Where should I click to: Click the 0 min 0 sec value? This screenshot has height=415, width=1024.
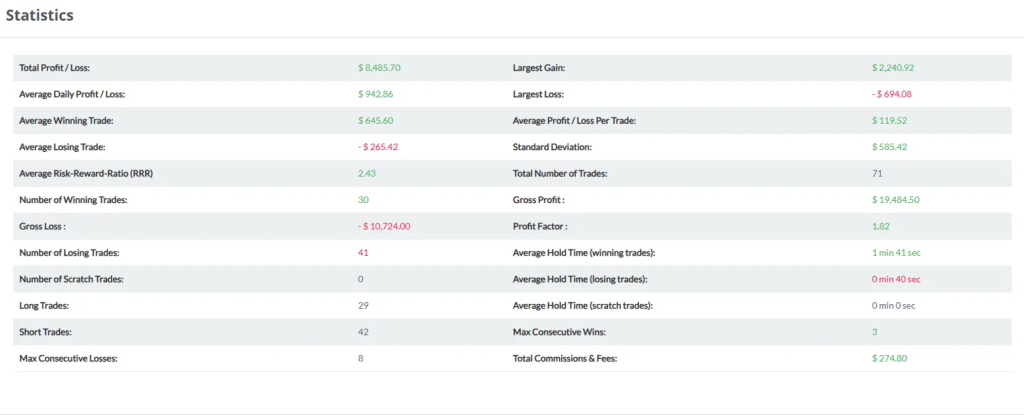[893, 305]
